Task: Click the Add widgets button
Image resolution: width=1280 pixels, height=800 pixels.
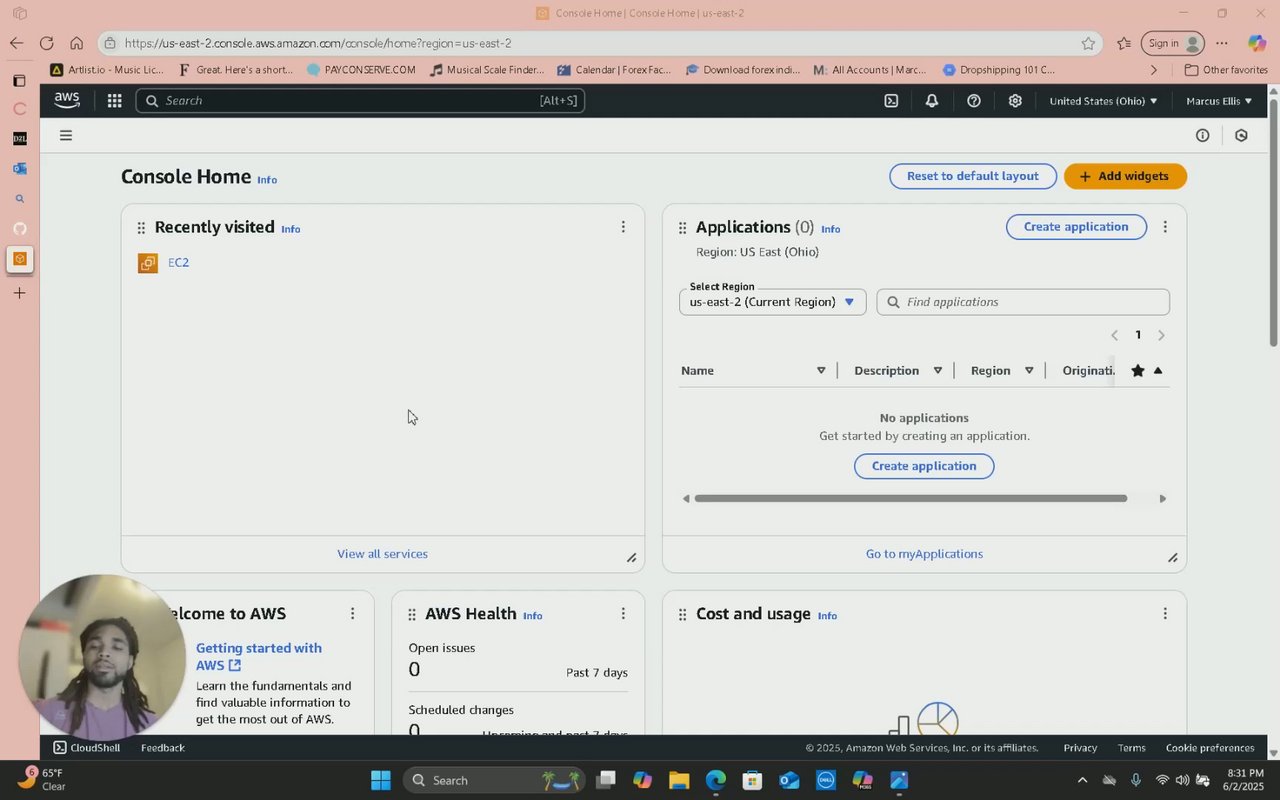Action: tap(1125, 176)
